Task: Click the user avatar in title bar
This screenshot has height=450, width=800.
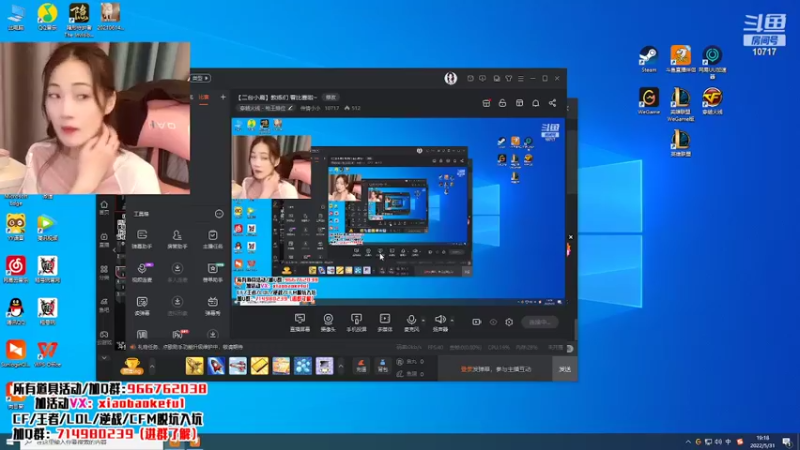Action: click(x=451, y=78)
